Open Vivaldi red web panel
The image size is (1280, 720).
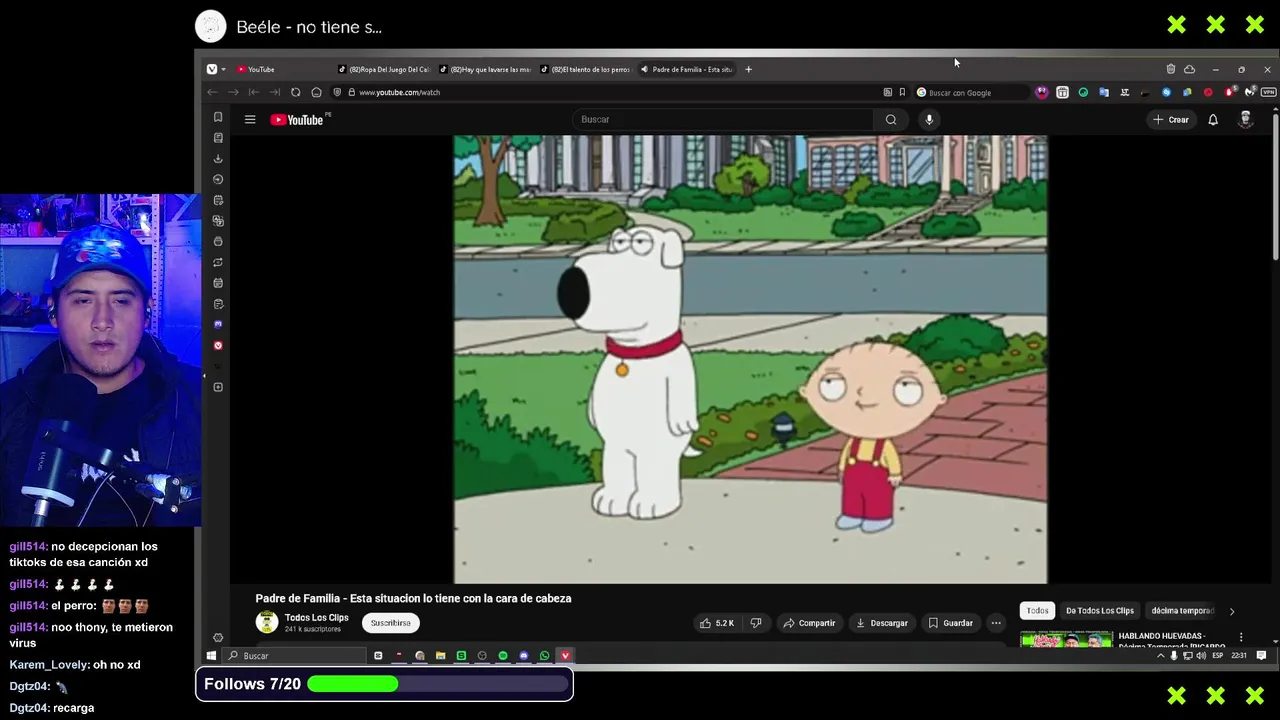pos(218,345)
